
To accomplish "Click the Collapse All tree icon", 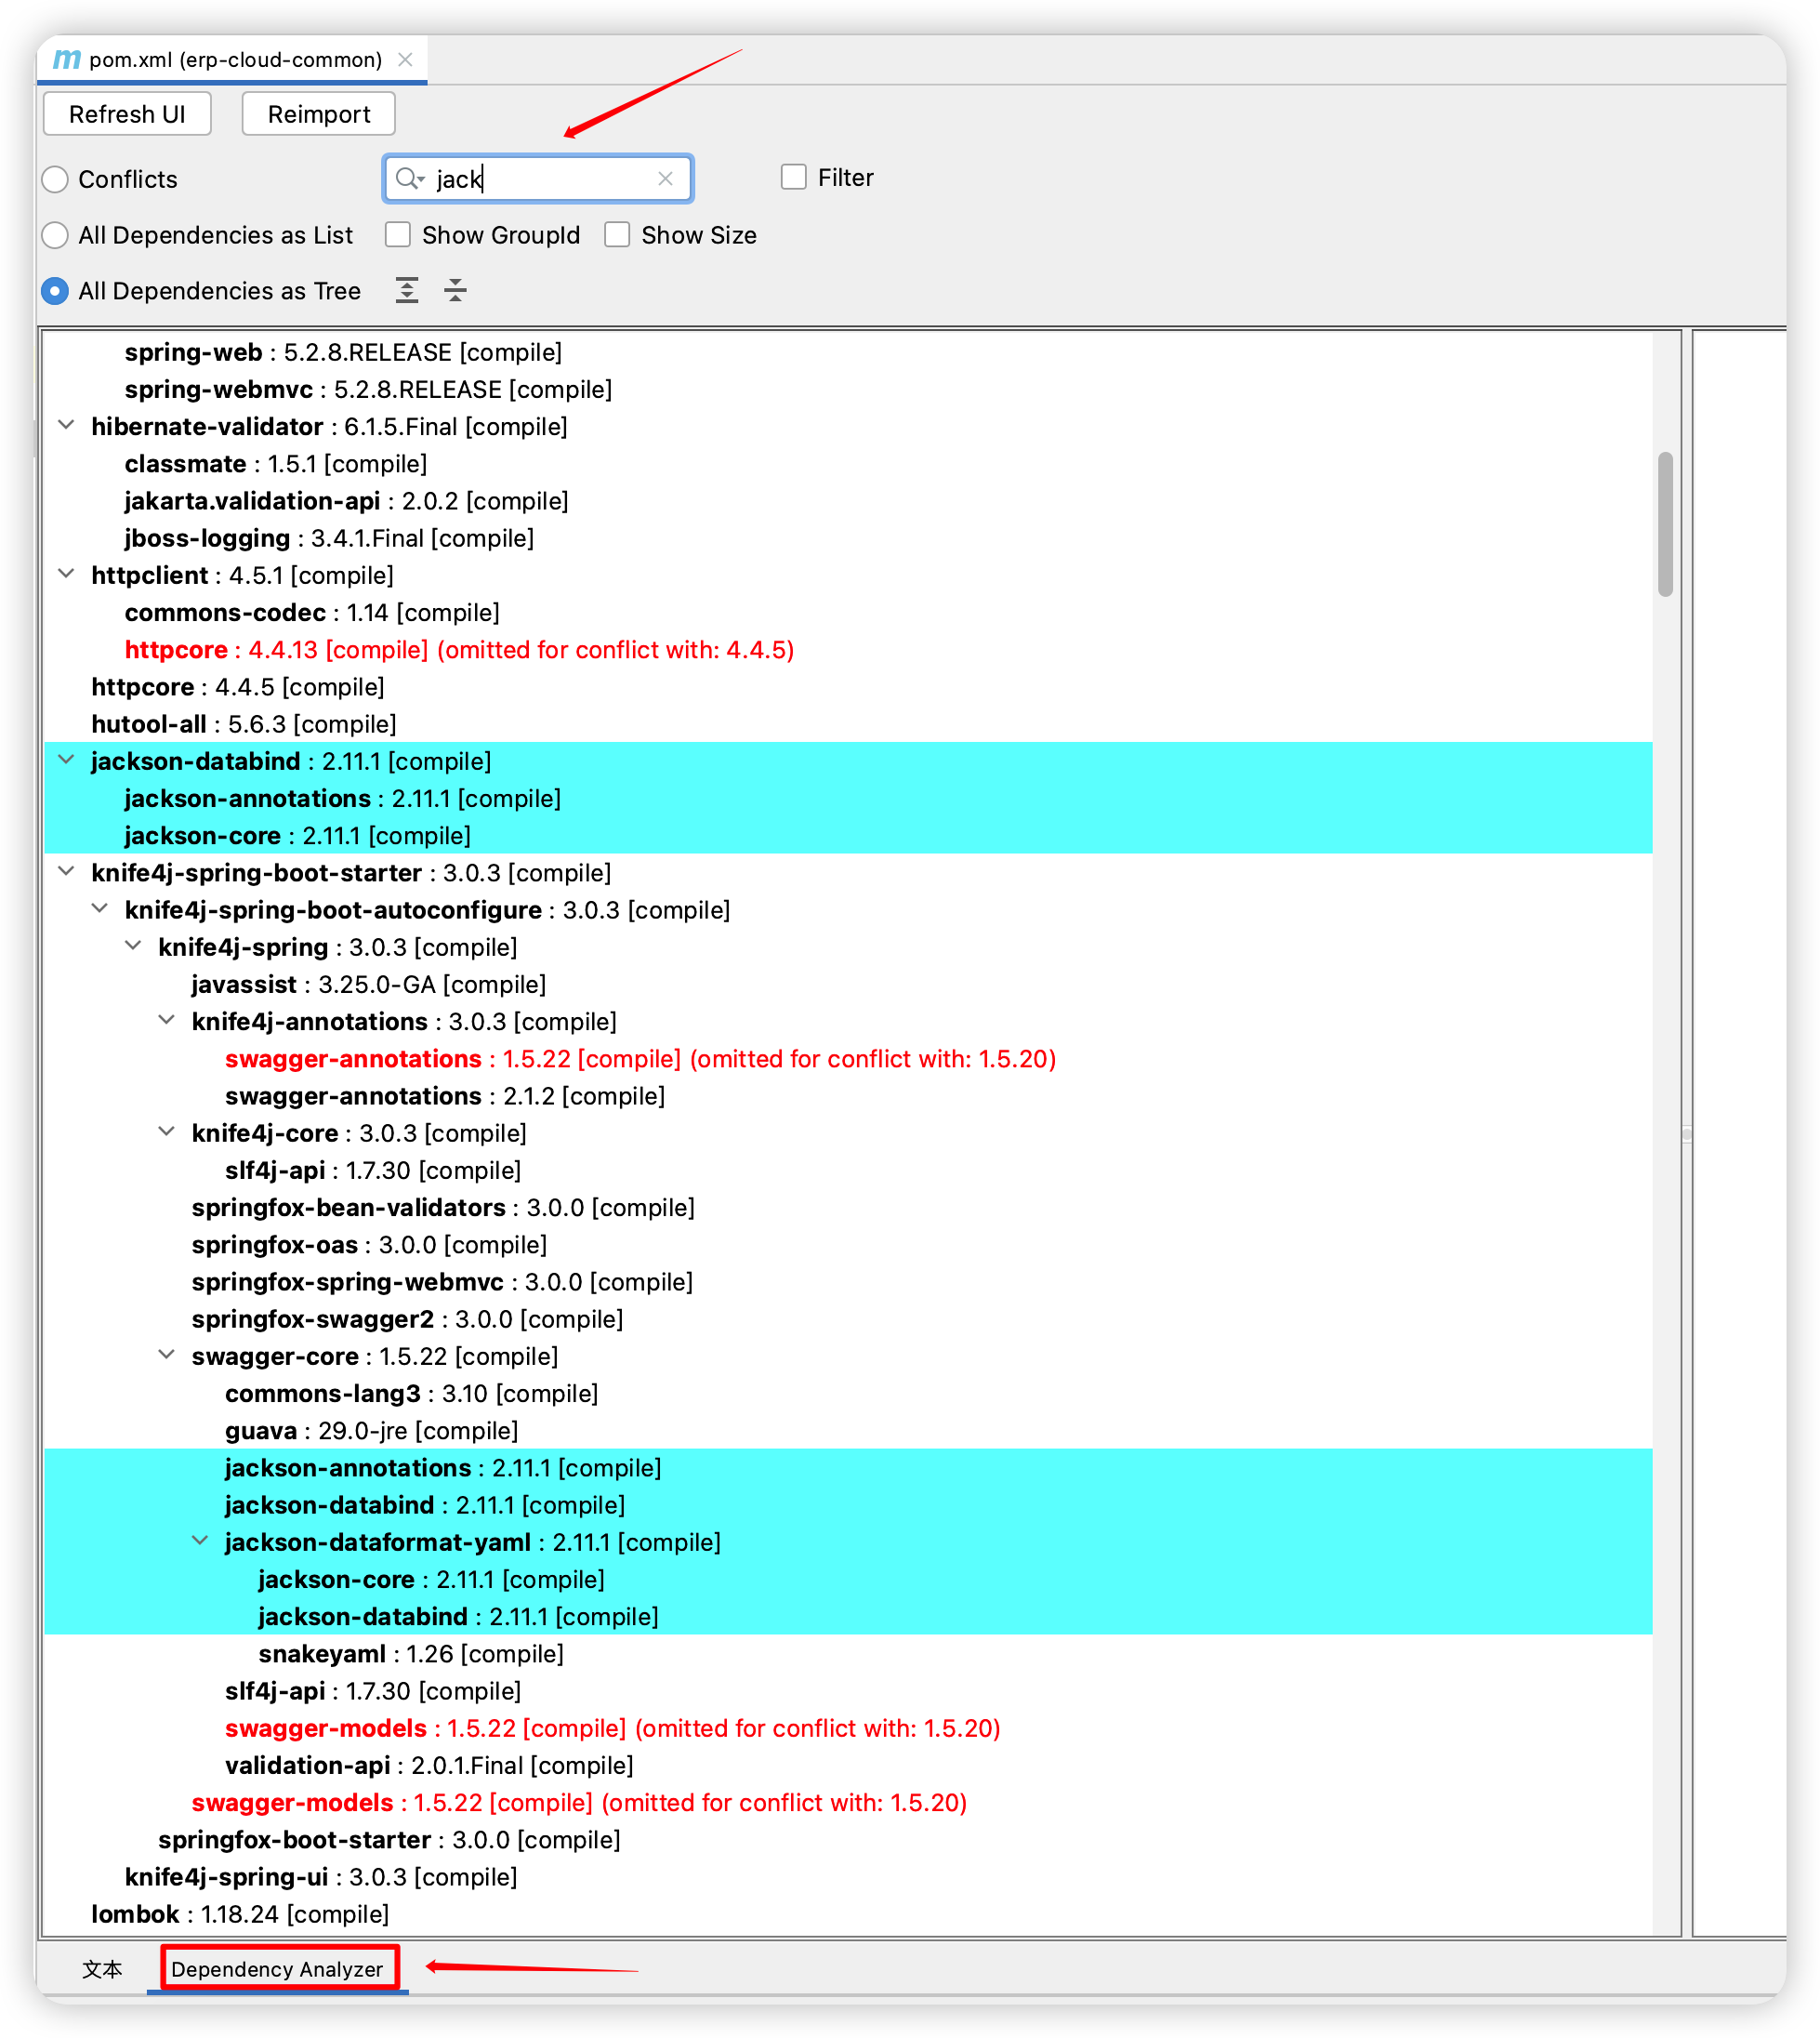I will 455,290.
